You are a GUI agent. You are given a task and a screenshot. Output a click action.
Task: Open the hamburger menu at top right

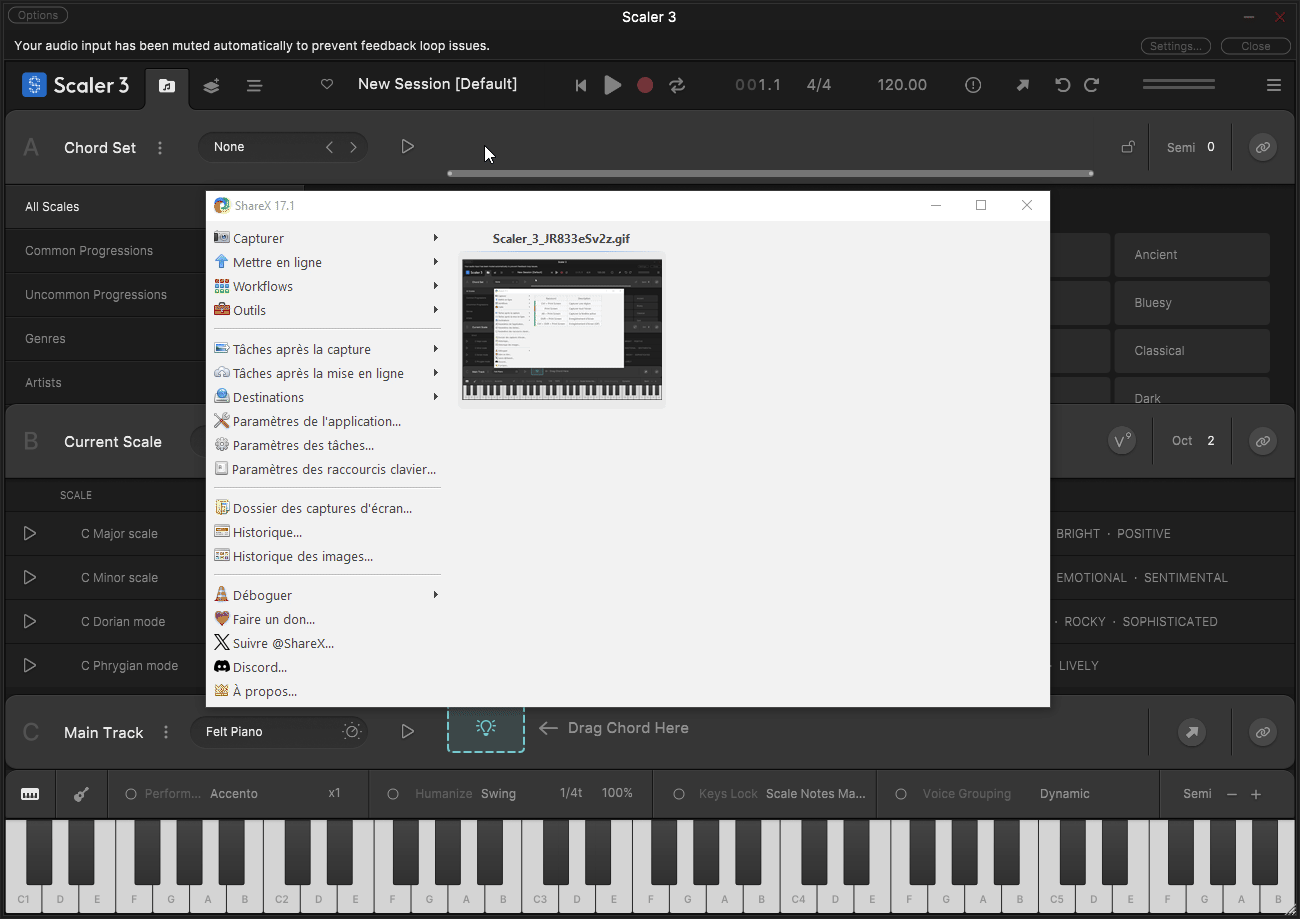pos(1274,86)
